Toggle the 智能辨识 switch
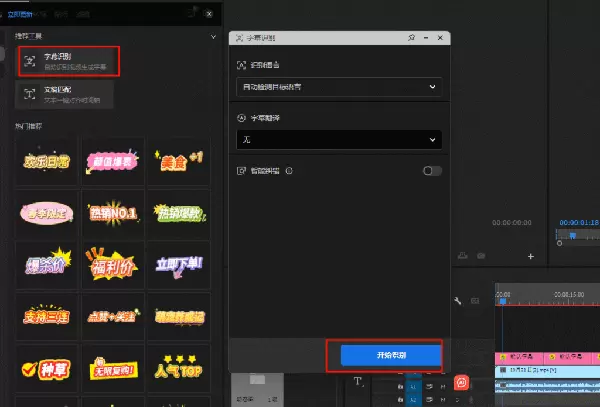 (431, 171)
